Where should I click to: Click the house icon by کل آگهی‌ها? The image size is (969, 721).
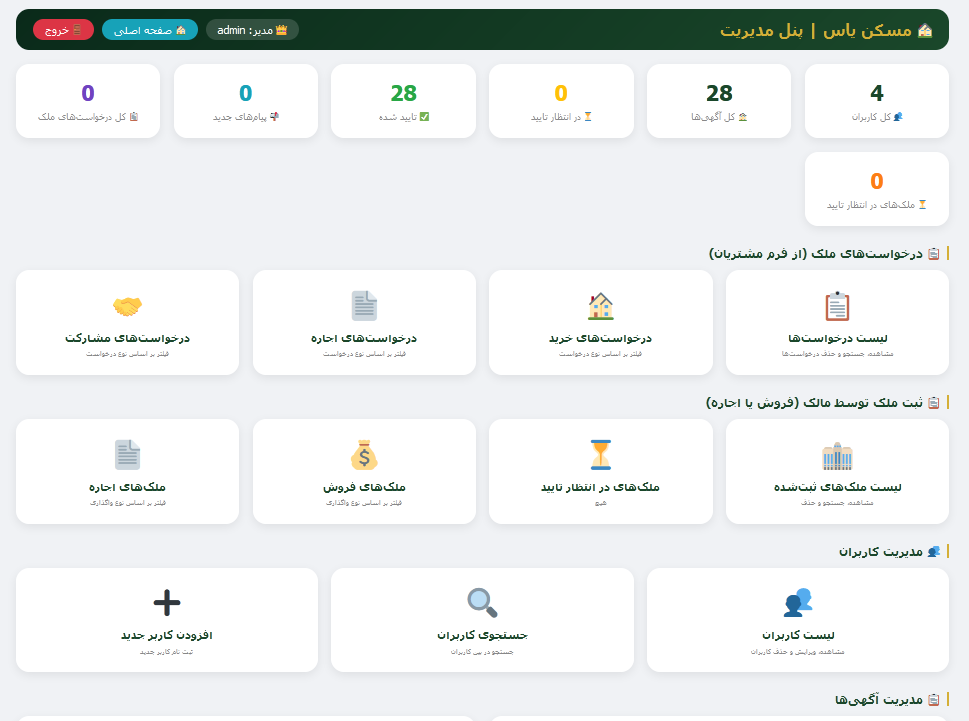(743, 116)
